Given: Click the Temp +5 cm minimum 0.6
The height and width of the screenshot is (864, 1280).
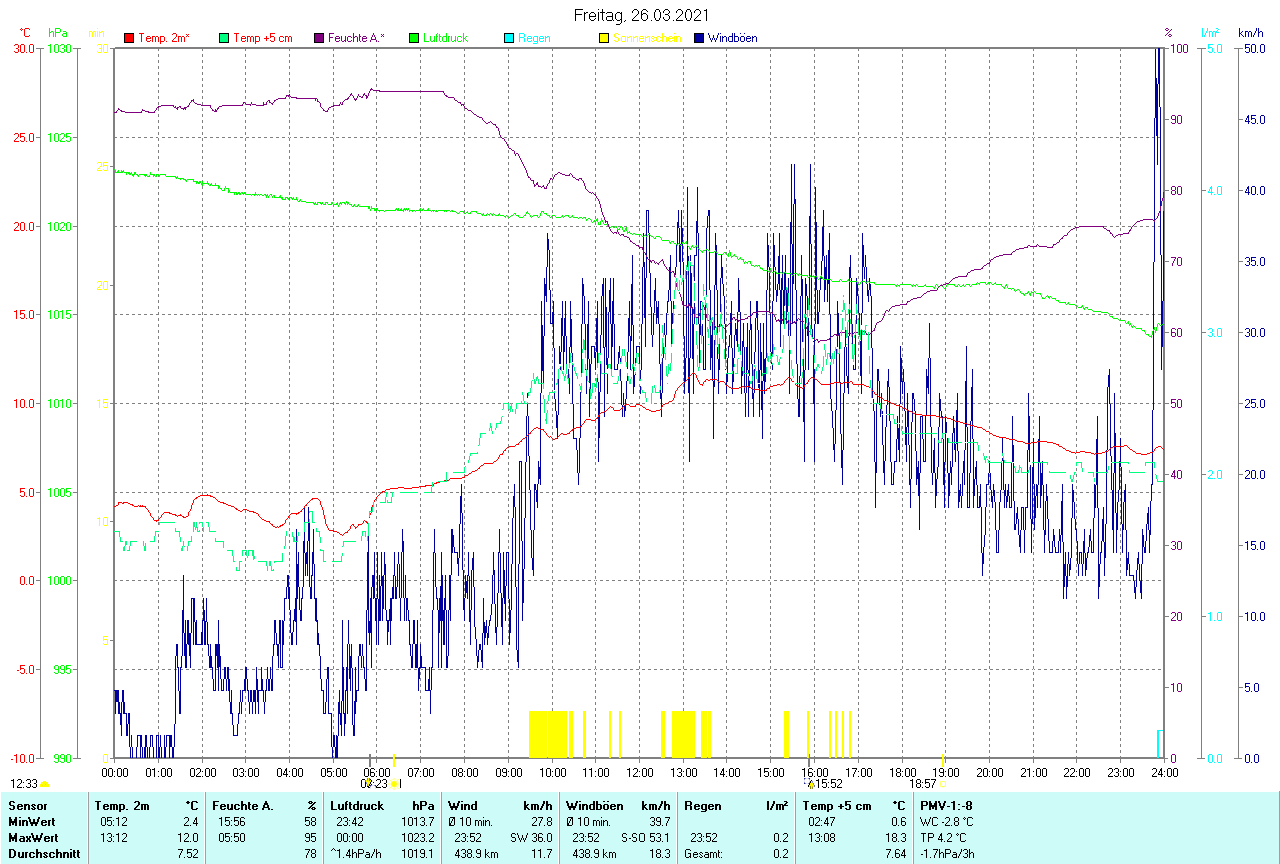Looking at the screenshot, I should [898, 822].
